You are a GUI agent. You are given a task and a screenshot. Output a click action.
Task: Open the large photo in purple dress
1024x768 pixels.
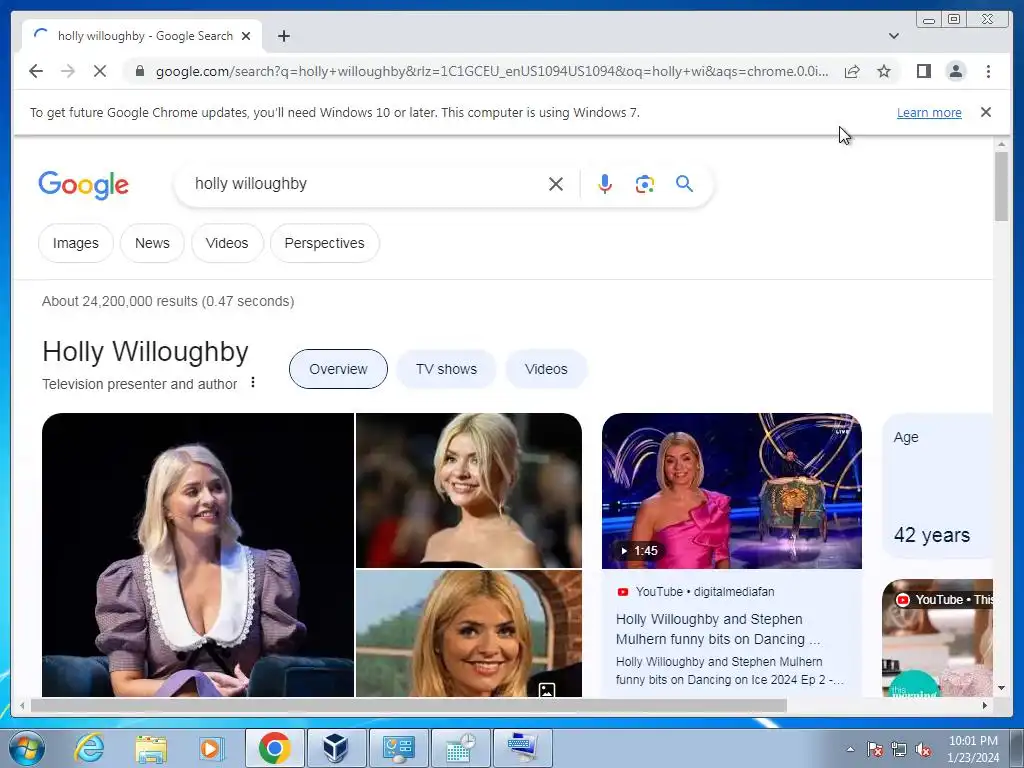[198, 554]
